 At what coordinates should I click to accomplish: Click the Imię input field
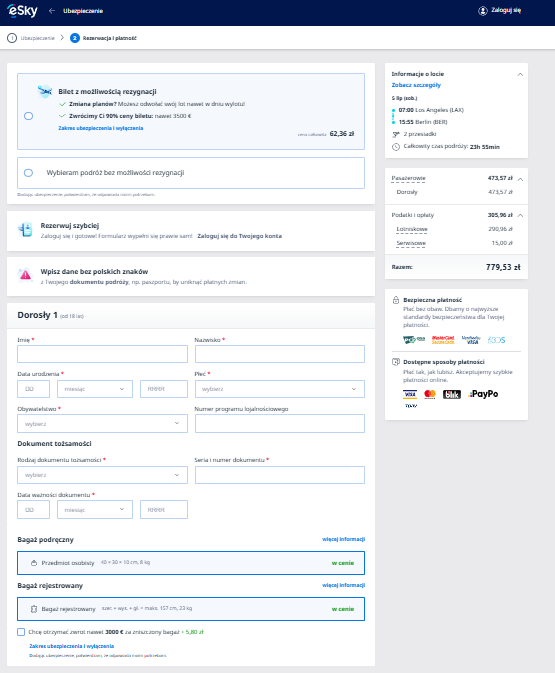102,354
